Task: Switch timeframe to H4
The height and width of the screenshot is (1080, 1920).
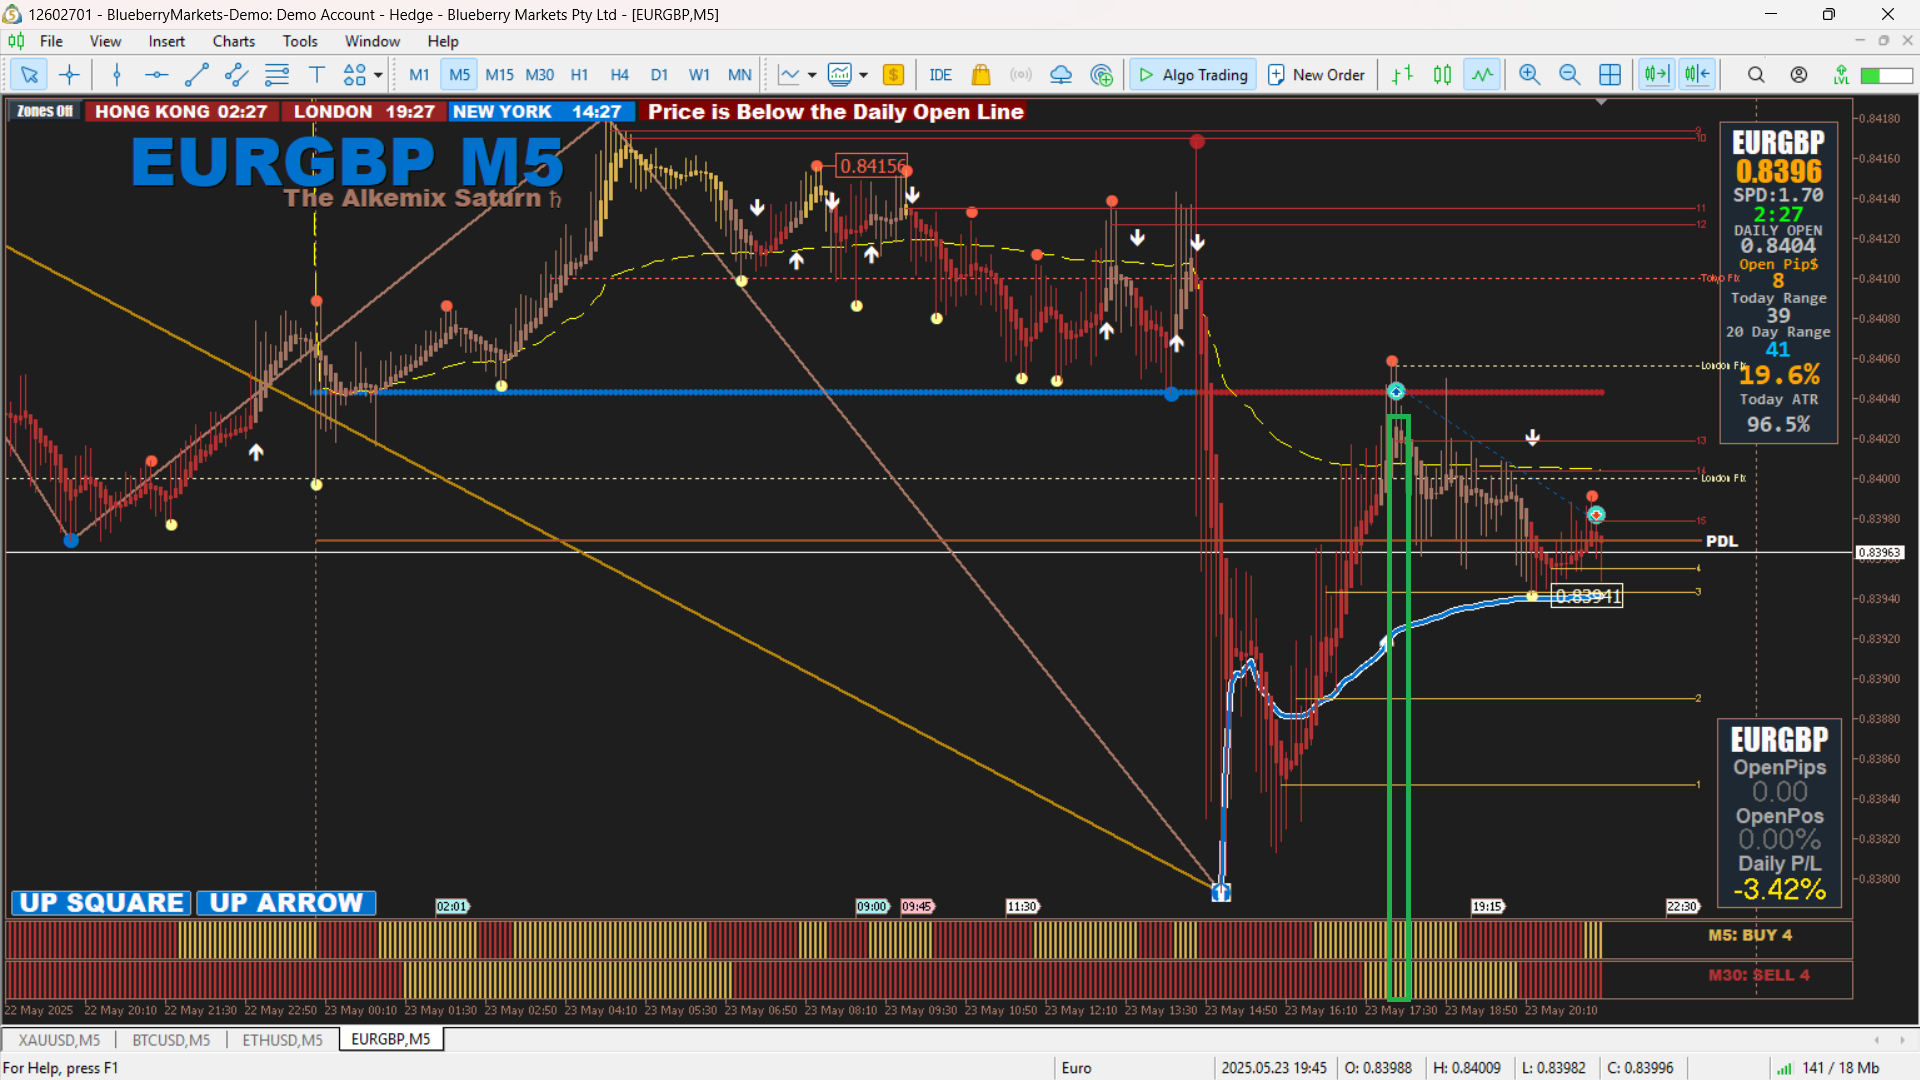Action: click(619, 75)
